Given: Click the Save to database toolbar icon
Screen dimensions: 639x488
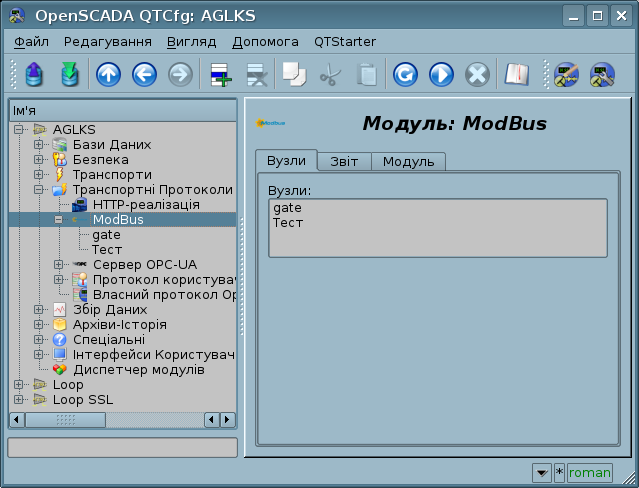Looking at the screenshot, I should pos(68,75).
